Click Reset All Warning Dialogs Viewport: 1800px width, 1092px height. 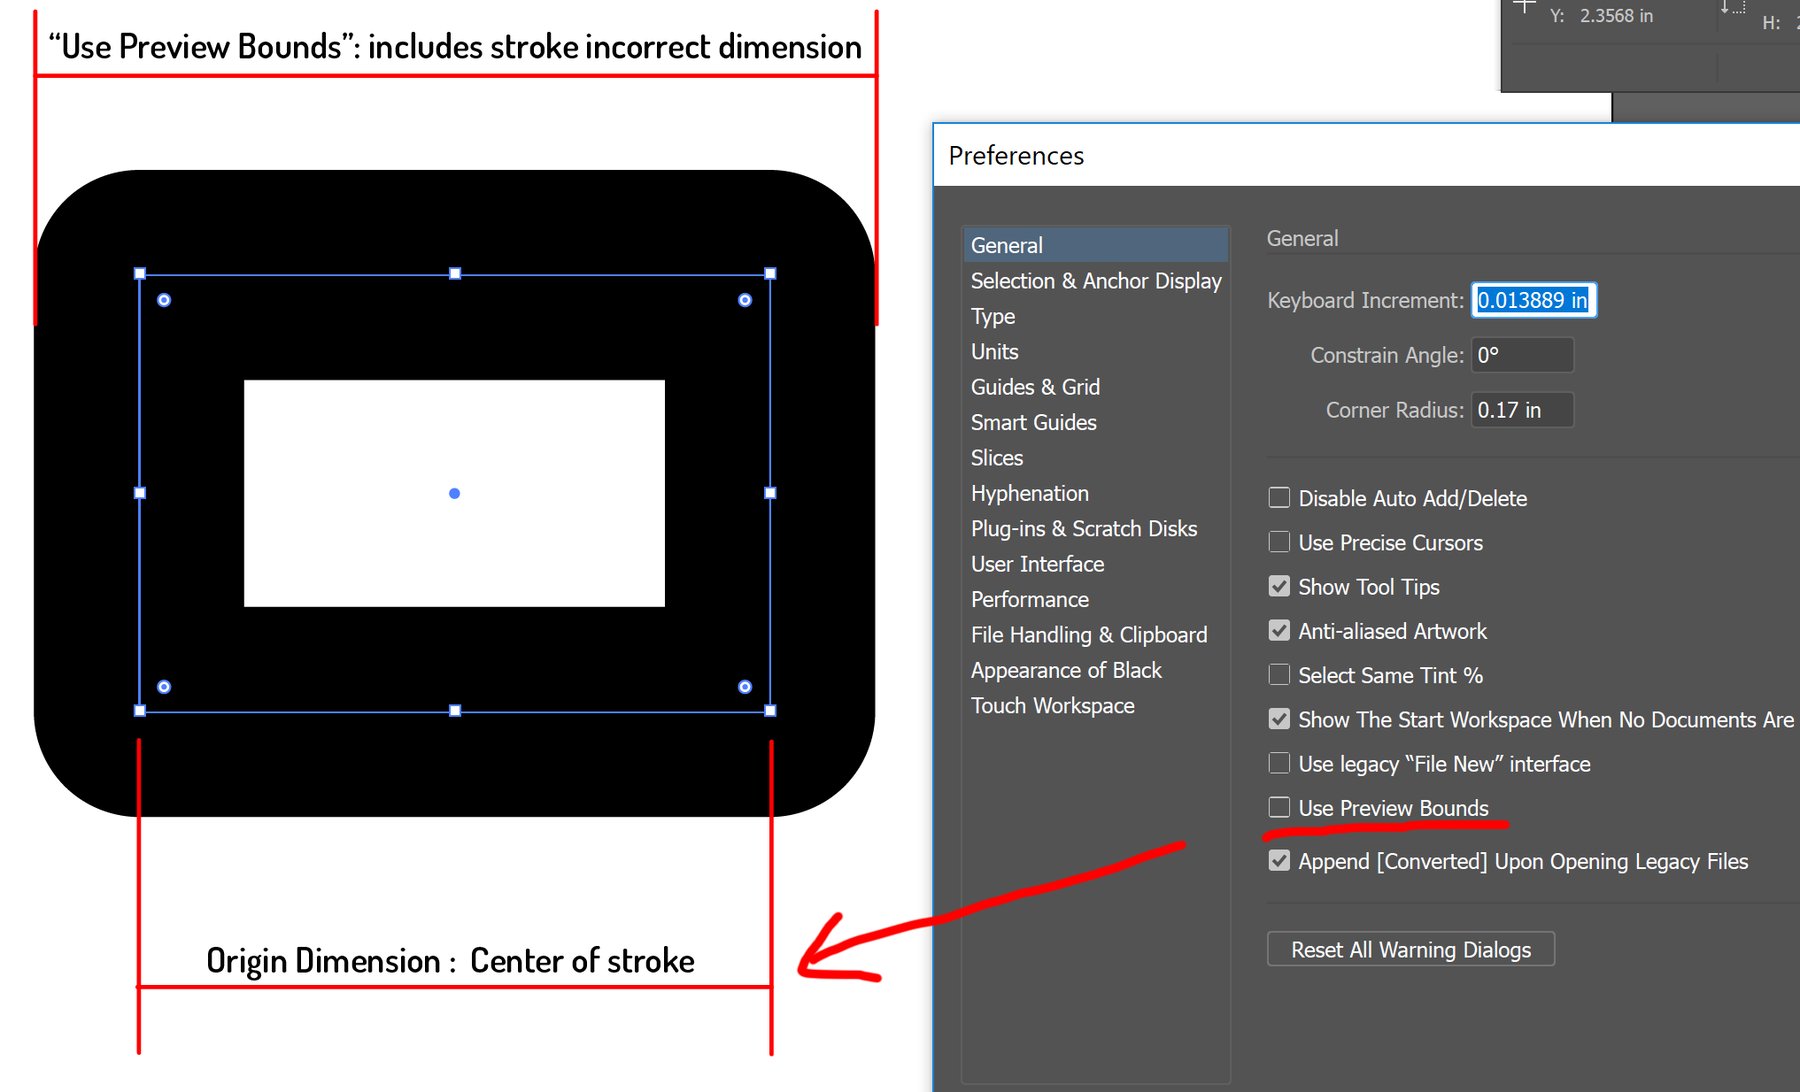point(1410,949)
